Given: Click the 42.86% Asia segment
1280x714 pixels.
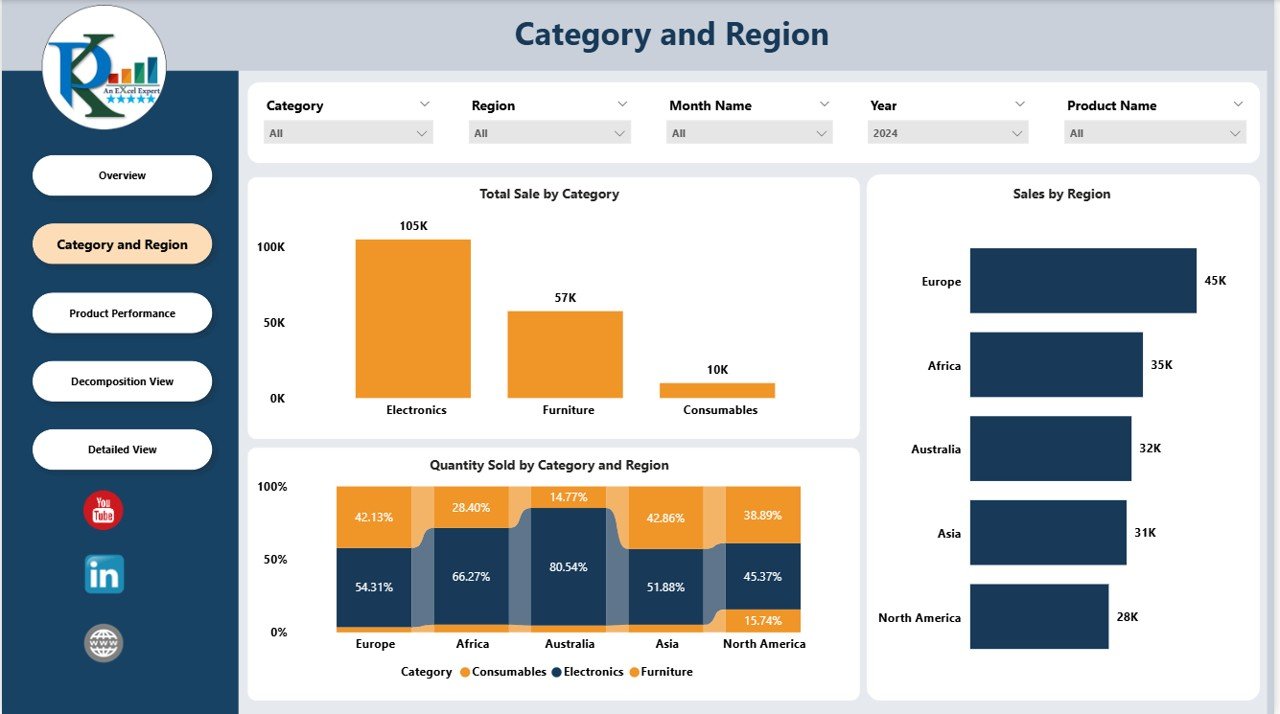Looking at the screenshot, I should [x=665, y=518].
